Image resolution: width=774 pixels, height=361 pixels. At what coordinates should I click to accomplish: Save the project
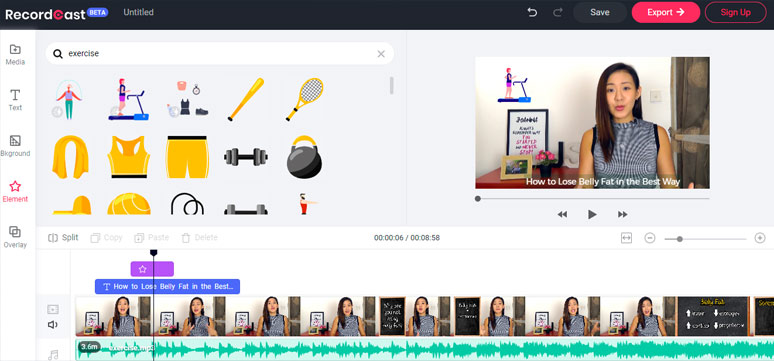pyautogui.click(x=600, y=12)
